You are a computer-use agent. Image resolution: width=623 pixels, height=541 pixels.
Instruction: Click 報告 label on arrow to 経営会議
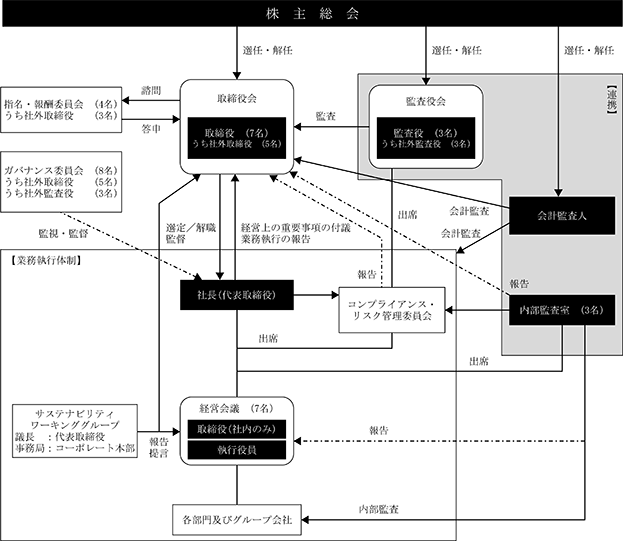point(378,431)
